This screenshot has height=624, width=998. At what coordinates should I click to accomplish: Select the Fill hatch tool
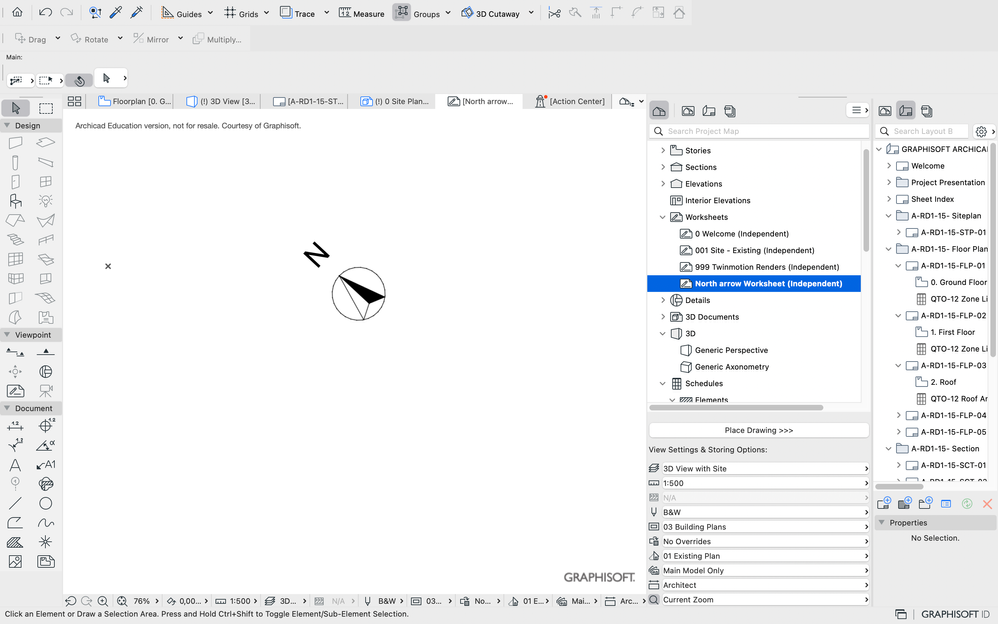15,542
